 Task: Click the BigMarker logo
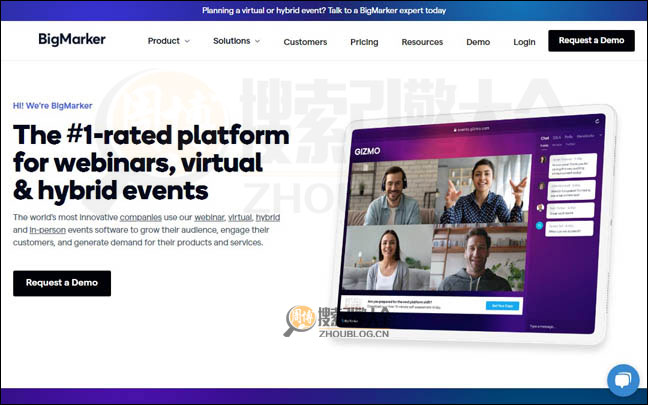click(72, 40)
